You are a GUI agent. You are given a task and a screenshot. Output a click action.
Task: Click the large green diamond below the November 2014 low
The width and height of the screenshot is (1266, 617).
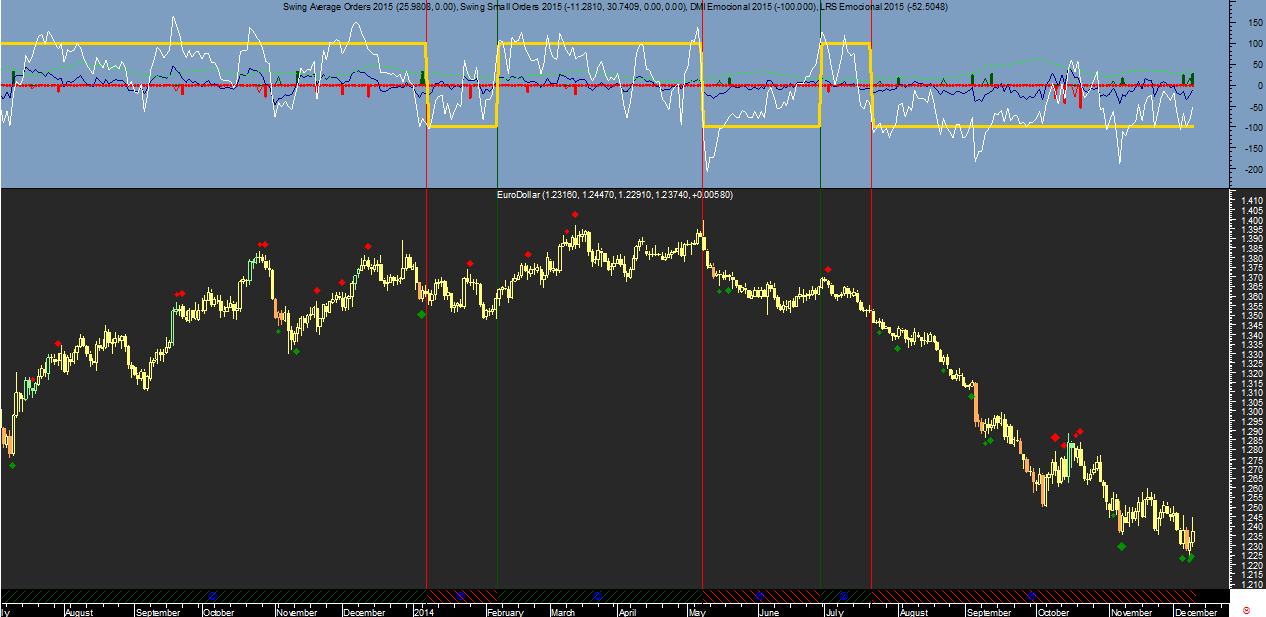click(1122, 546)
